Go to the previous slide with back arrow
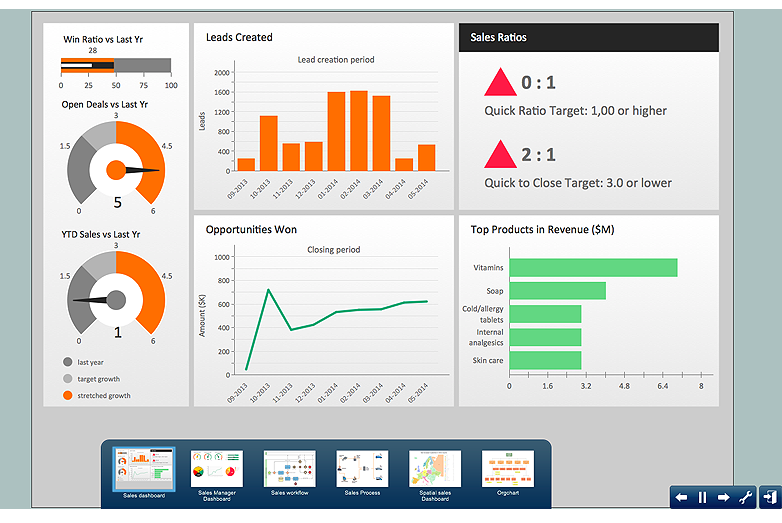 click(x=681, y=497)
